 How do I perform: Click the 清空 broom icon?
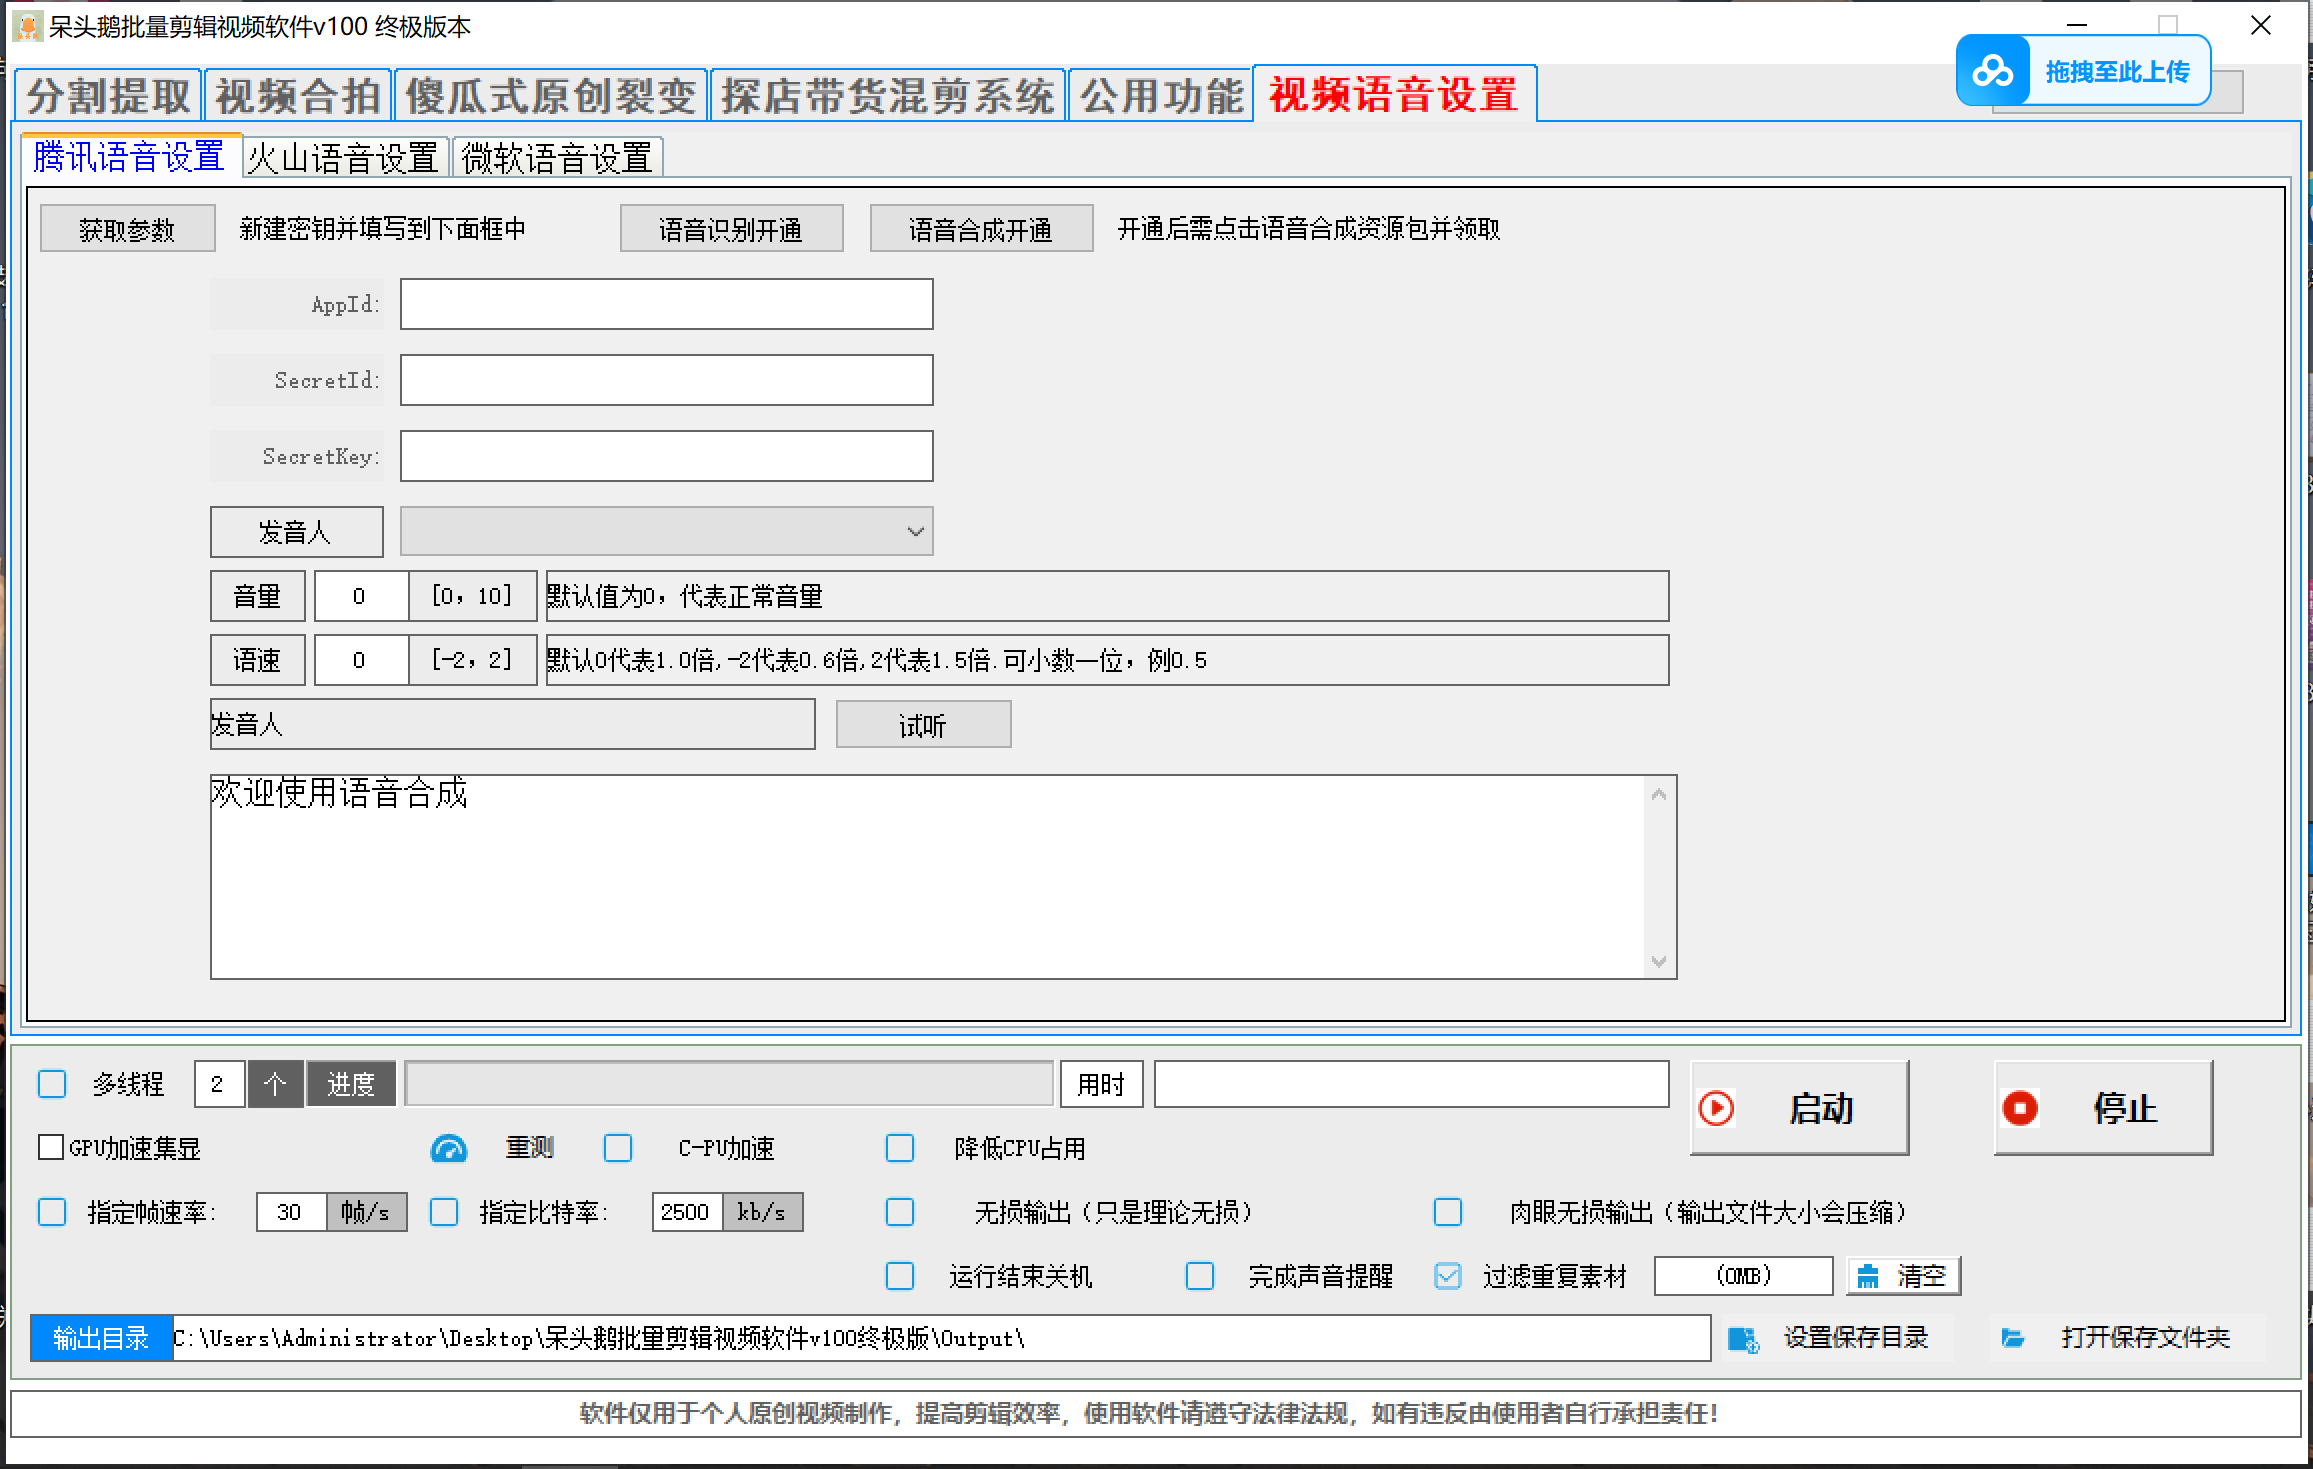pyautogui.click(x=1867, y=1276)
